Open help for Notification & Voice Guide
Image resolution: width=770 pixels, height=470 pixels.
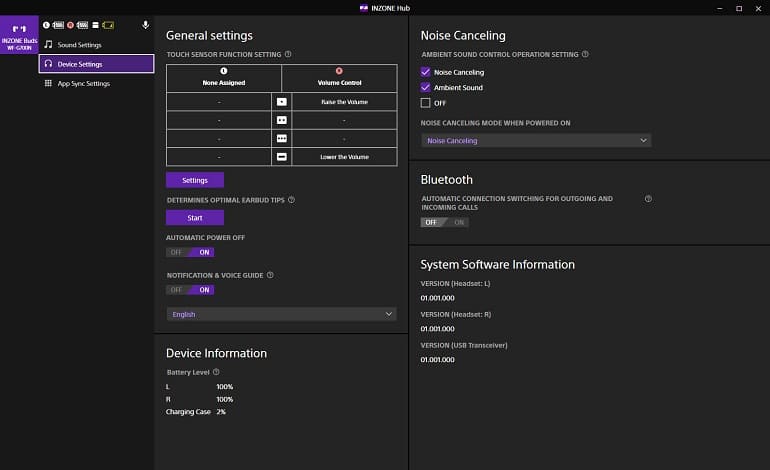pos(270,275)
